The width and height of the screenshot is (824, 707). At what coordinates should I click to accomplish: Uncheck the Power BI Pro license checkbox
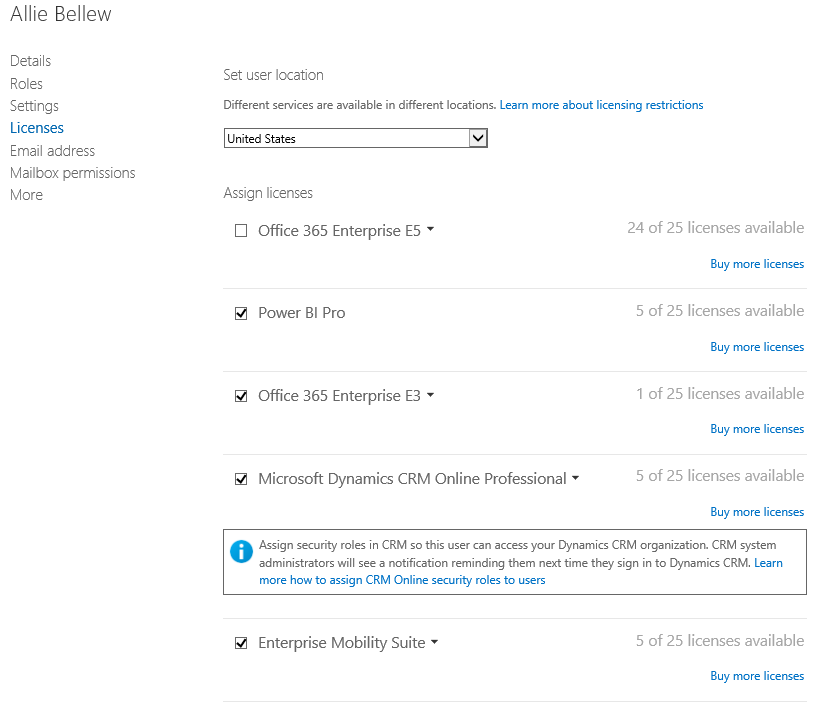pyautogui.click(x=241, y=313)
